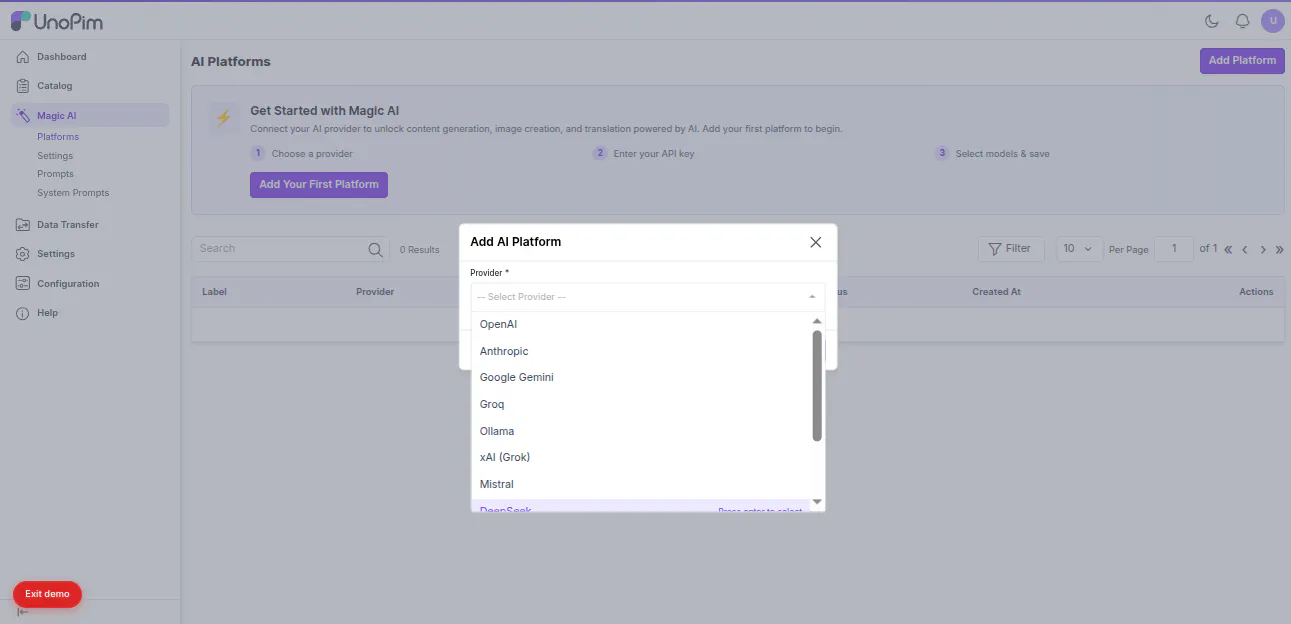
Task: Click provider list scrollbar down arrow
Action: pyautogui.click(x=817, y=502)
